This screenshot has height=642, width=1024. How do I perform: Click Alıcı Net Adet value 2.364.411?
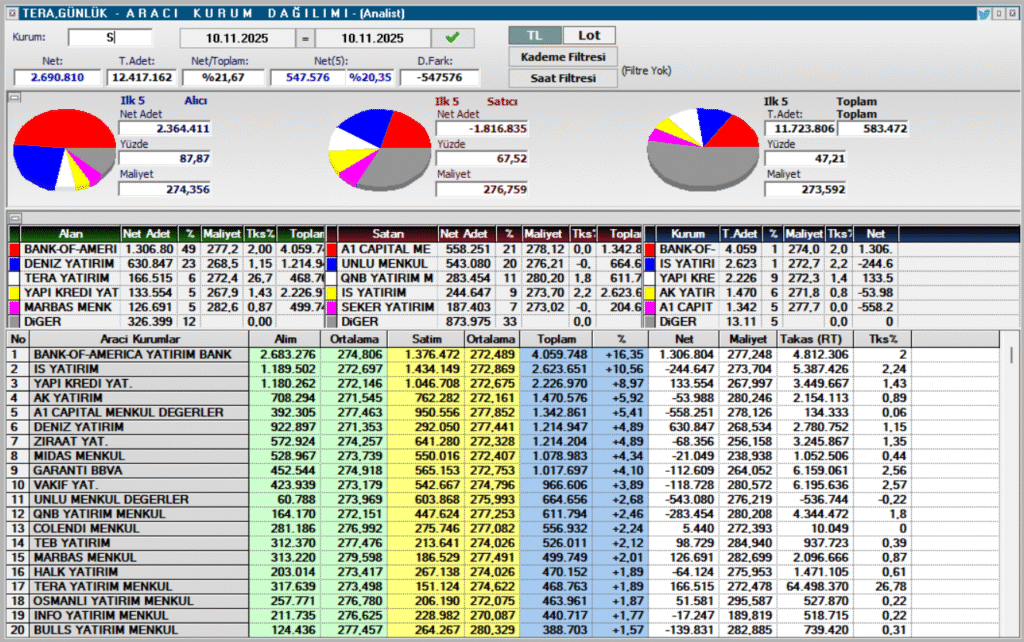pos(165,129)
